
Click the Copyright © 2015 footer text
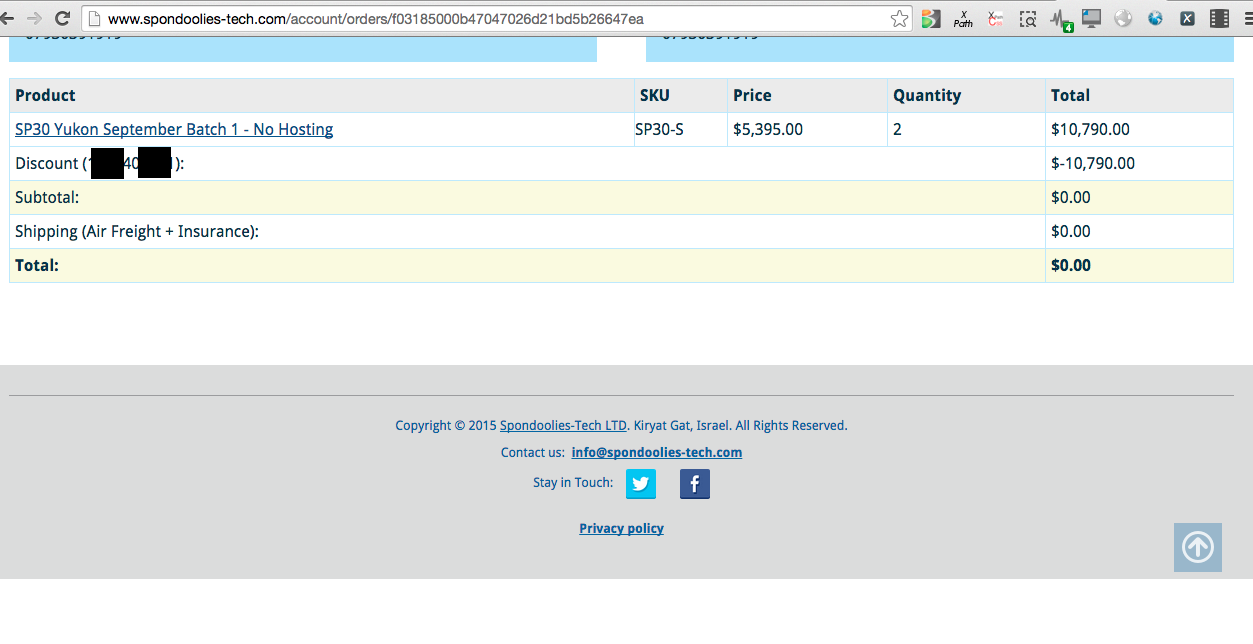pyautogui.click(x=446, y=425)
